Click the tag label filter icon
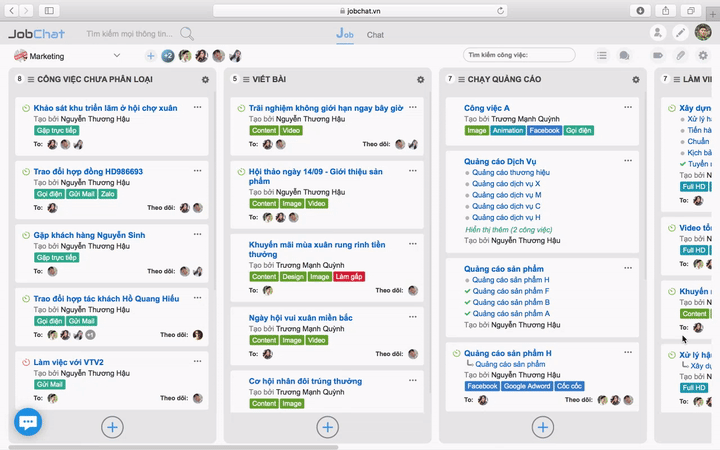Viewport: 720px width, 450px height. point(658,56)
